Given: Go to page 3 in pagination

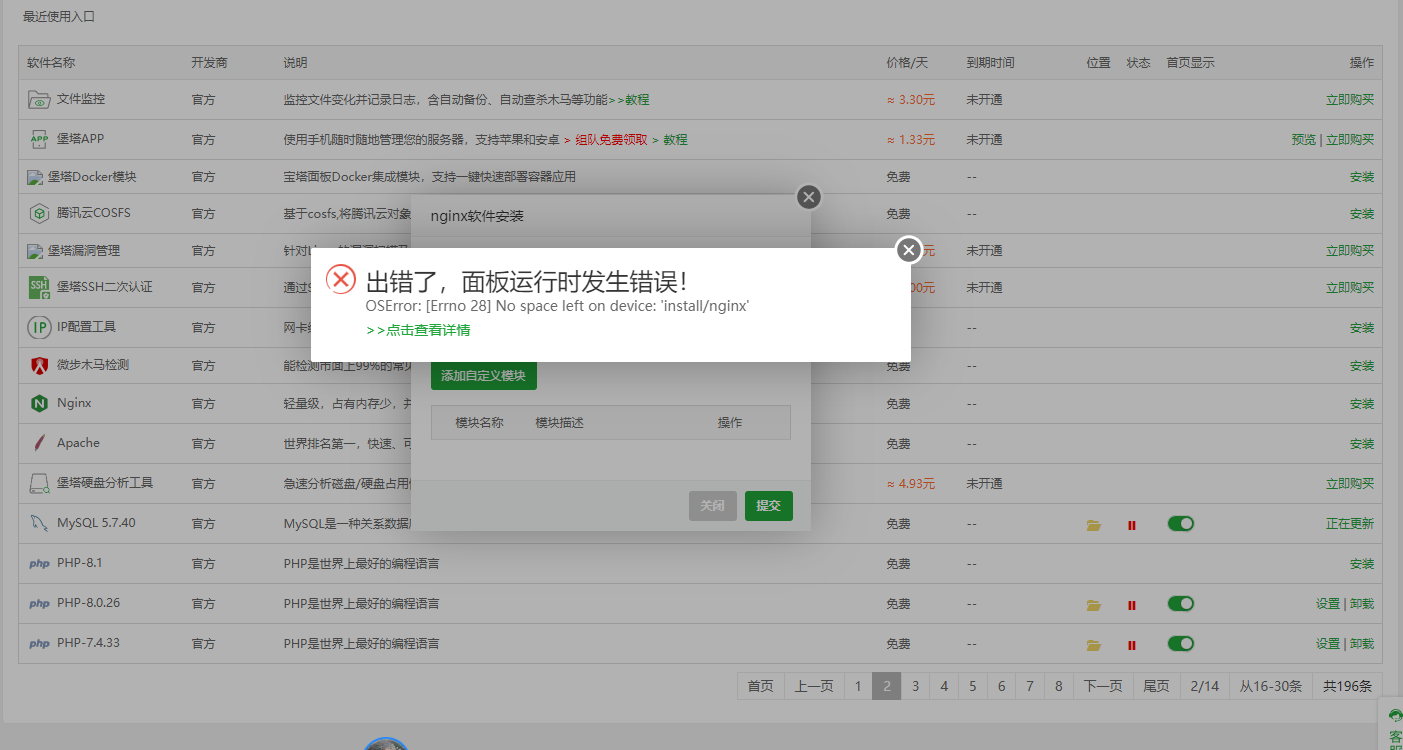Looking at the screenshot, I should (915, 686).
